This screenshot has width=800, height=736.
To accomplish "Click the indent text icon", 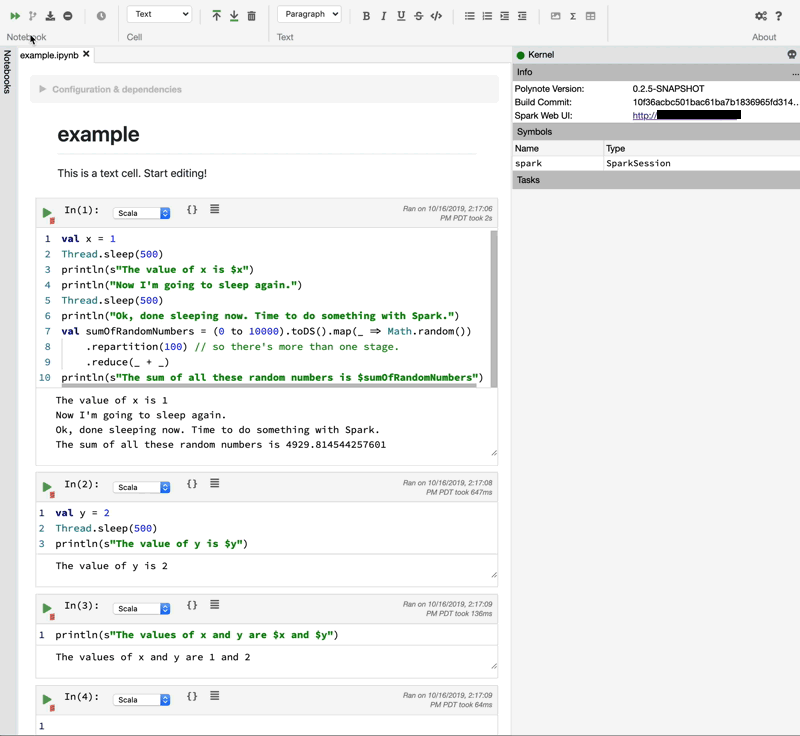I will coord(505,16).
